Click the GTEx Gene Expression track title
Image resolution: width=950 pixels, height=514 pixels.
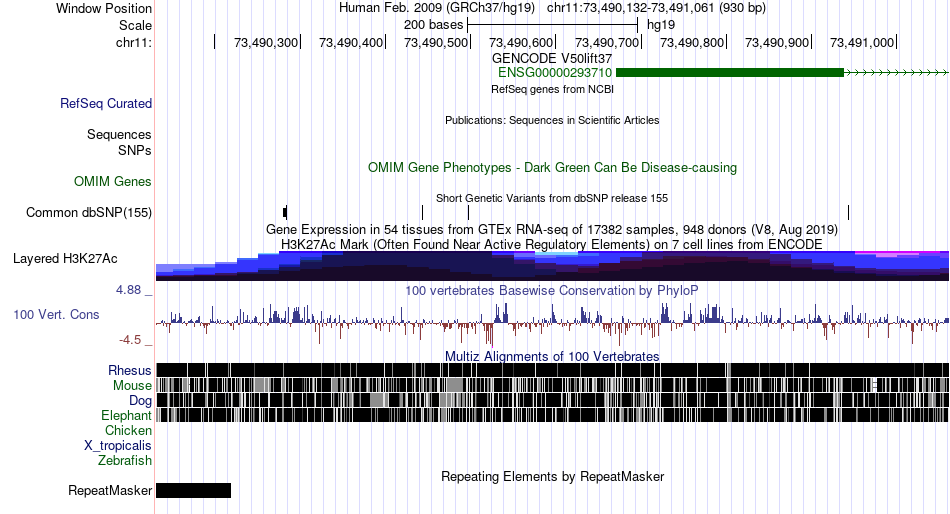552,230
